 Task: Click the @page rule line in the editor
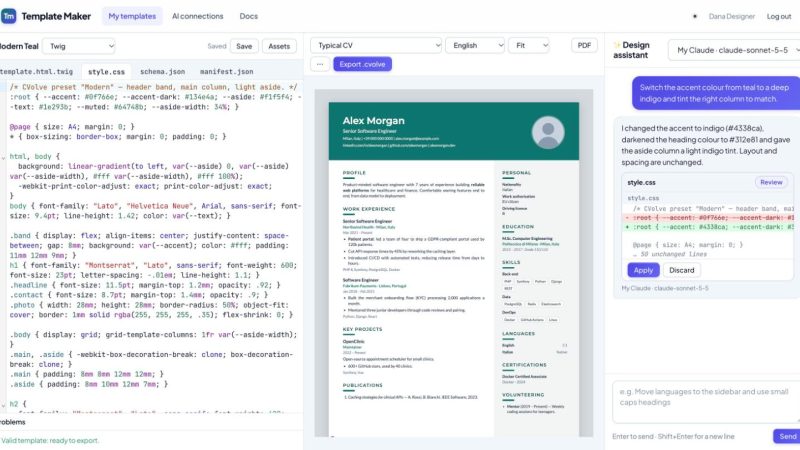point(72,127)
